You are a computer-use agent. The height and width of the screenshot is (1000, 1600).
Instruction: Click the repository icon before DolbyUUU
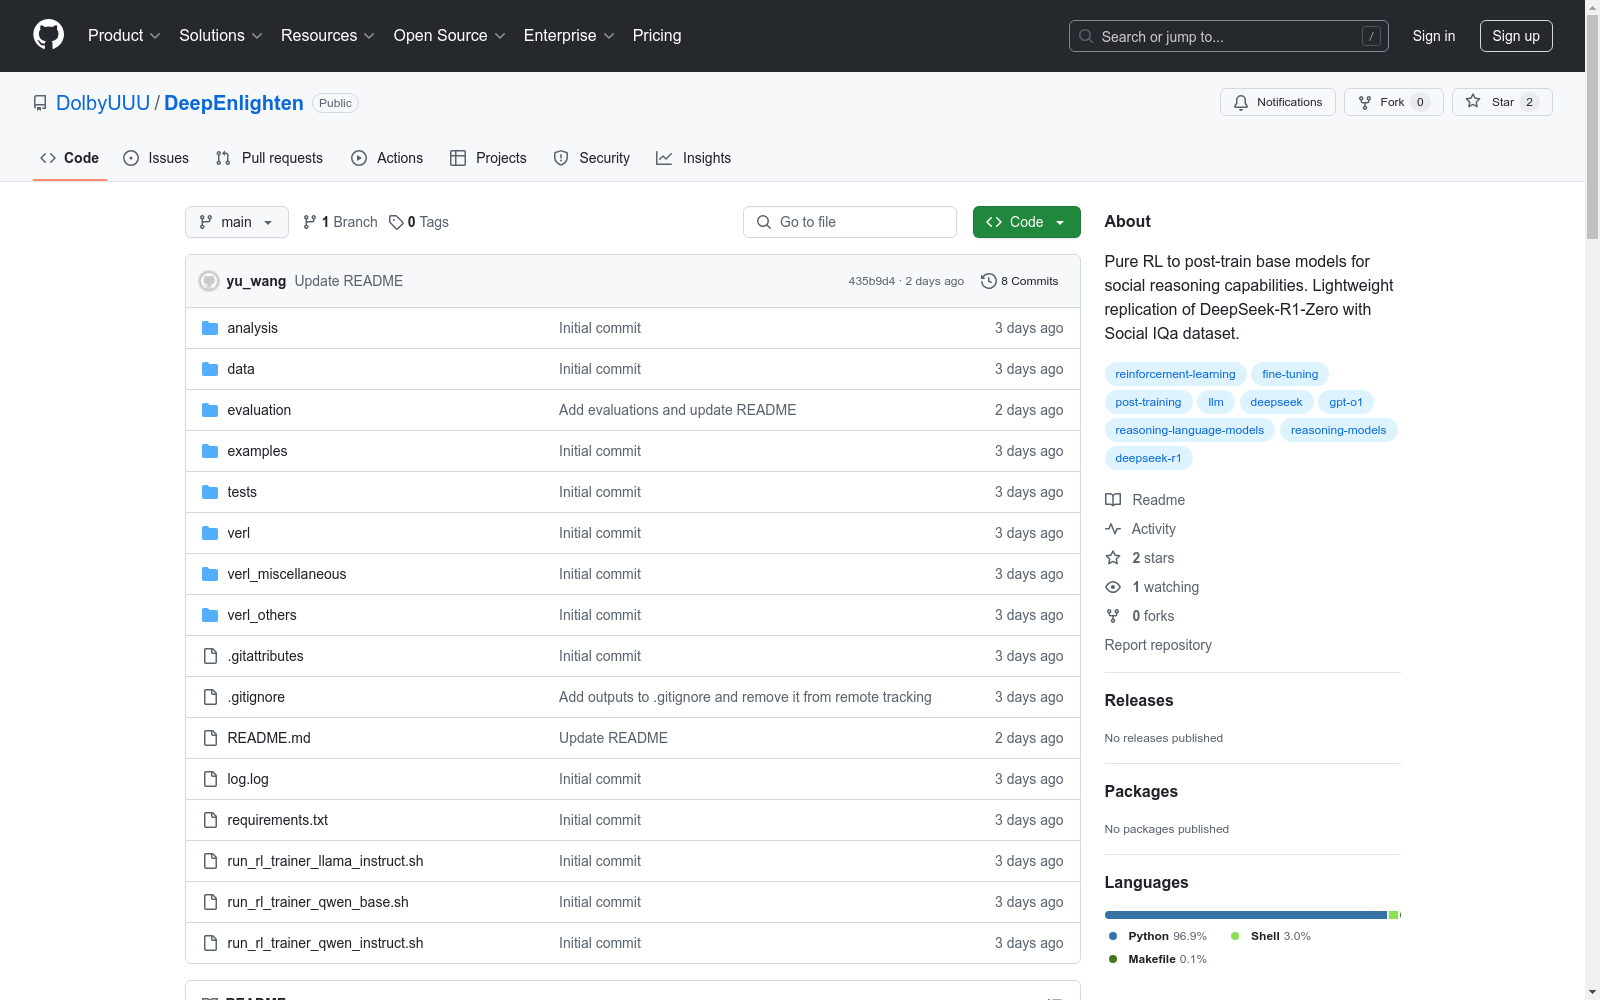pos(40,103)
